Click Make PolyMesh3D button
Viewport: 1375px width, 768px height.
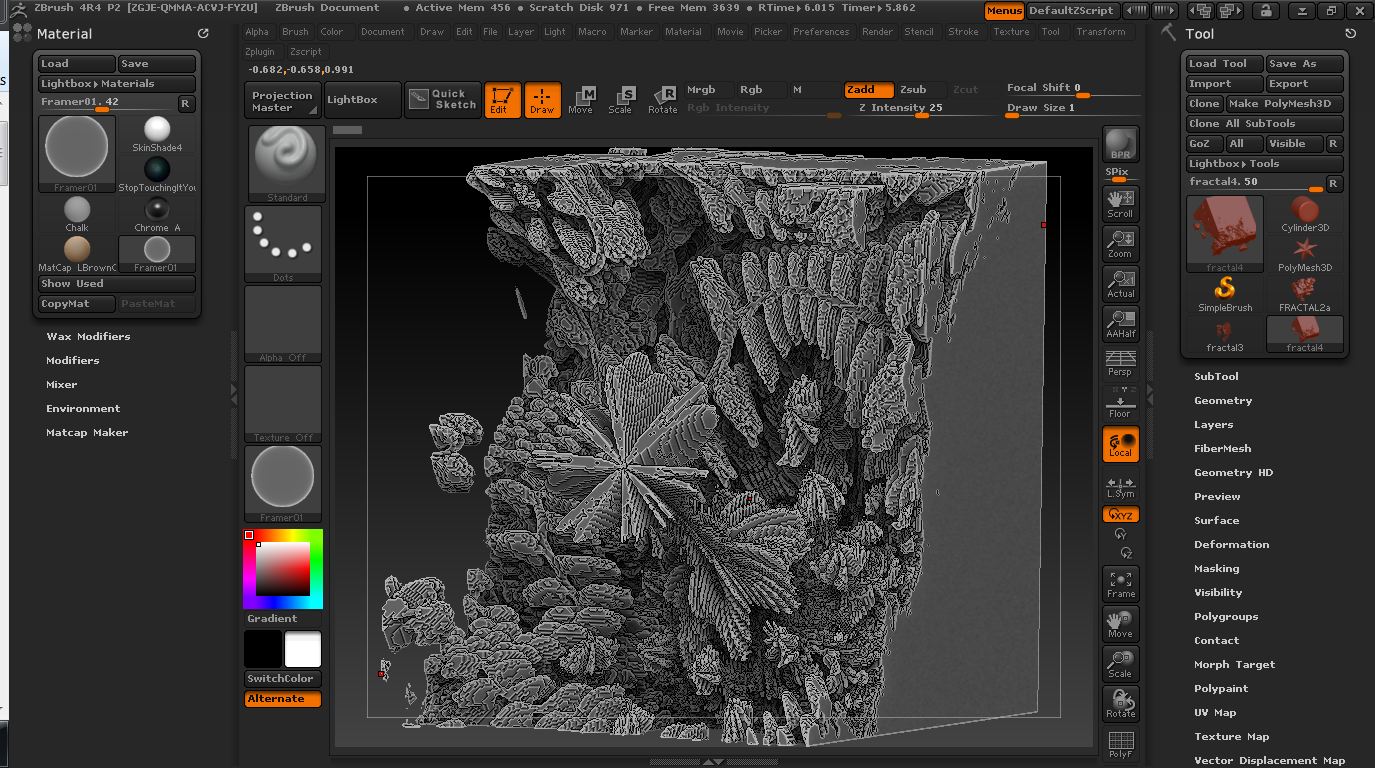(1284, 104)
